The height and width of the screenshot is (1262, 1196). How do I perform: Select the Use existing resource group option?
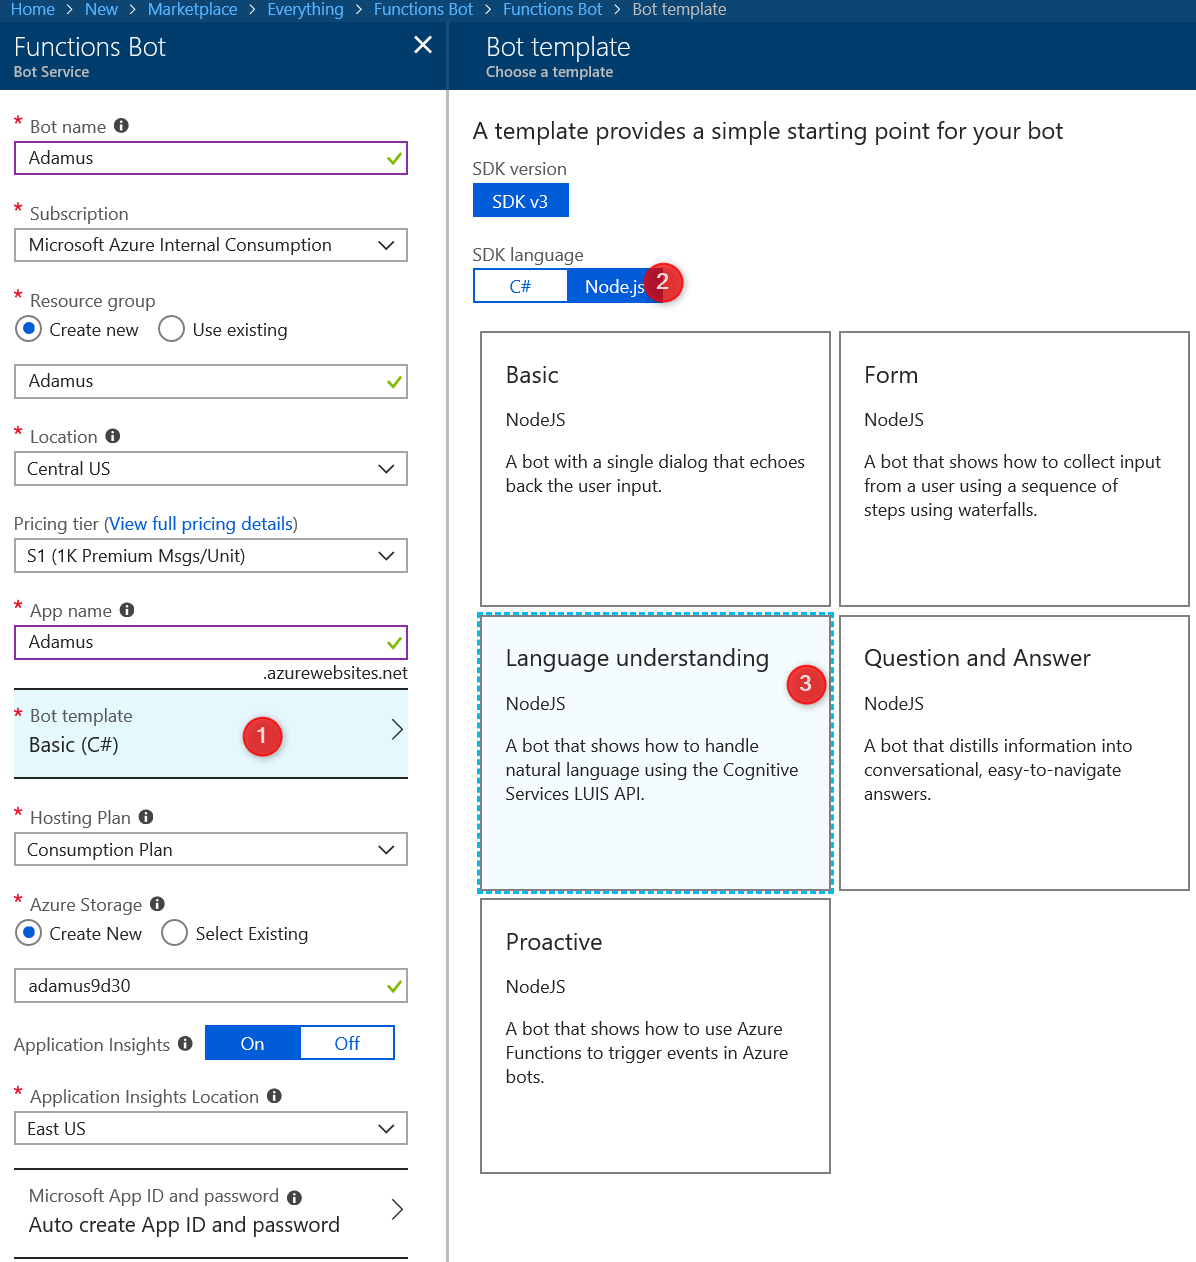[x=172, y=329]
